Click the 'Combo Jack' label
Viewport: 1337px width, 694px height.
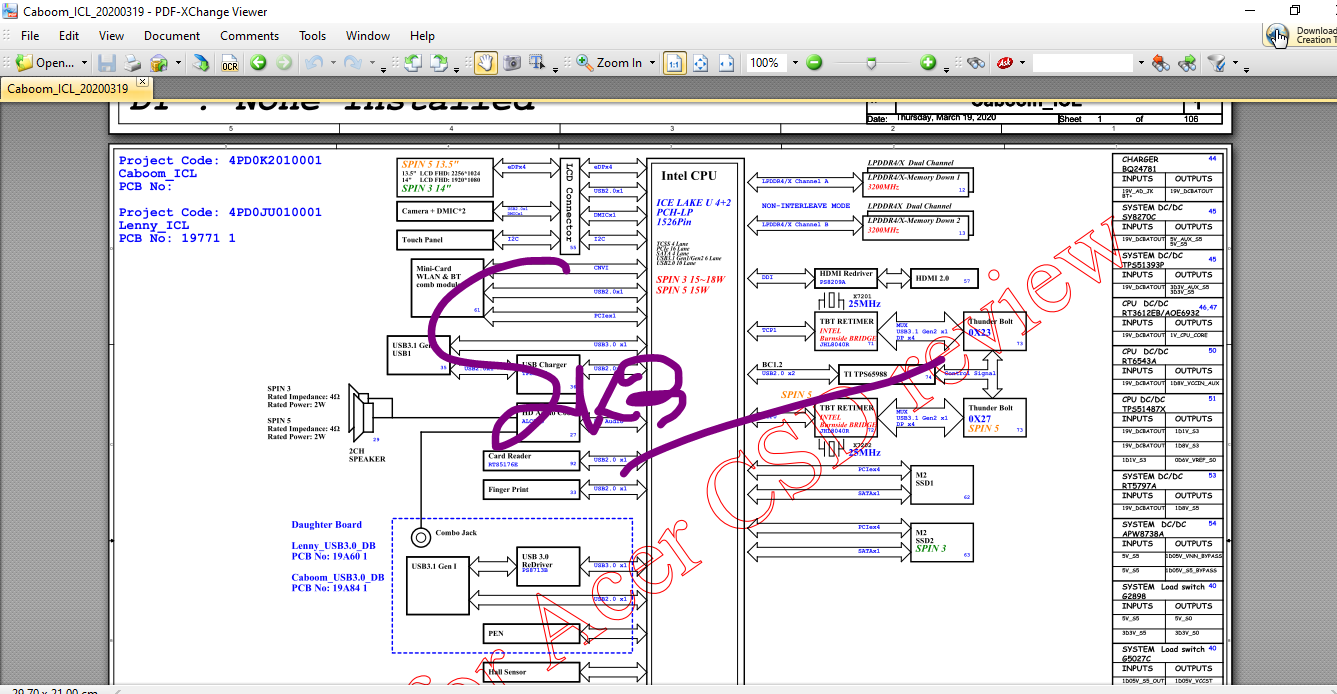[x=456, y=533]
